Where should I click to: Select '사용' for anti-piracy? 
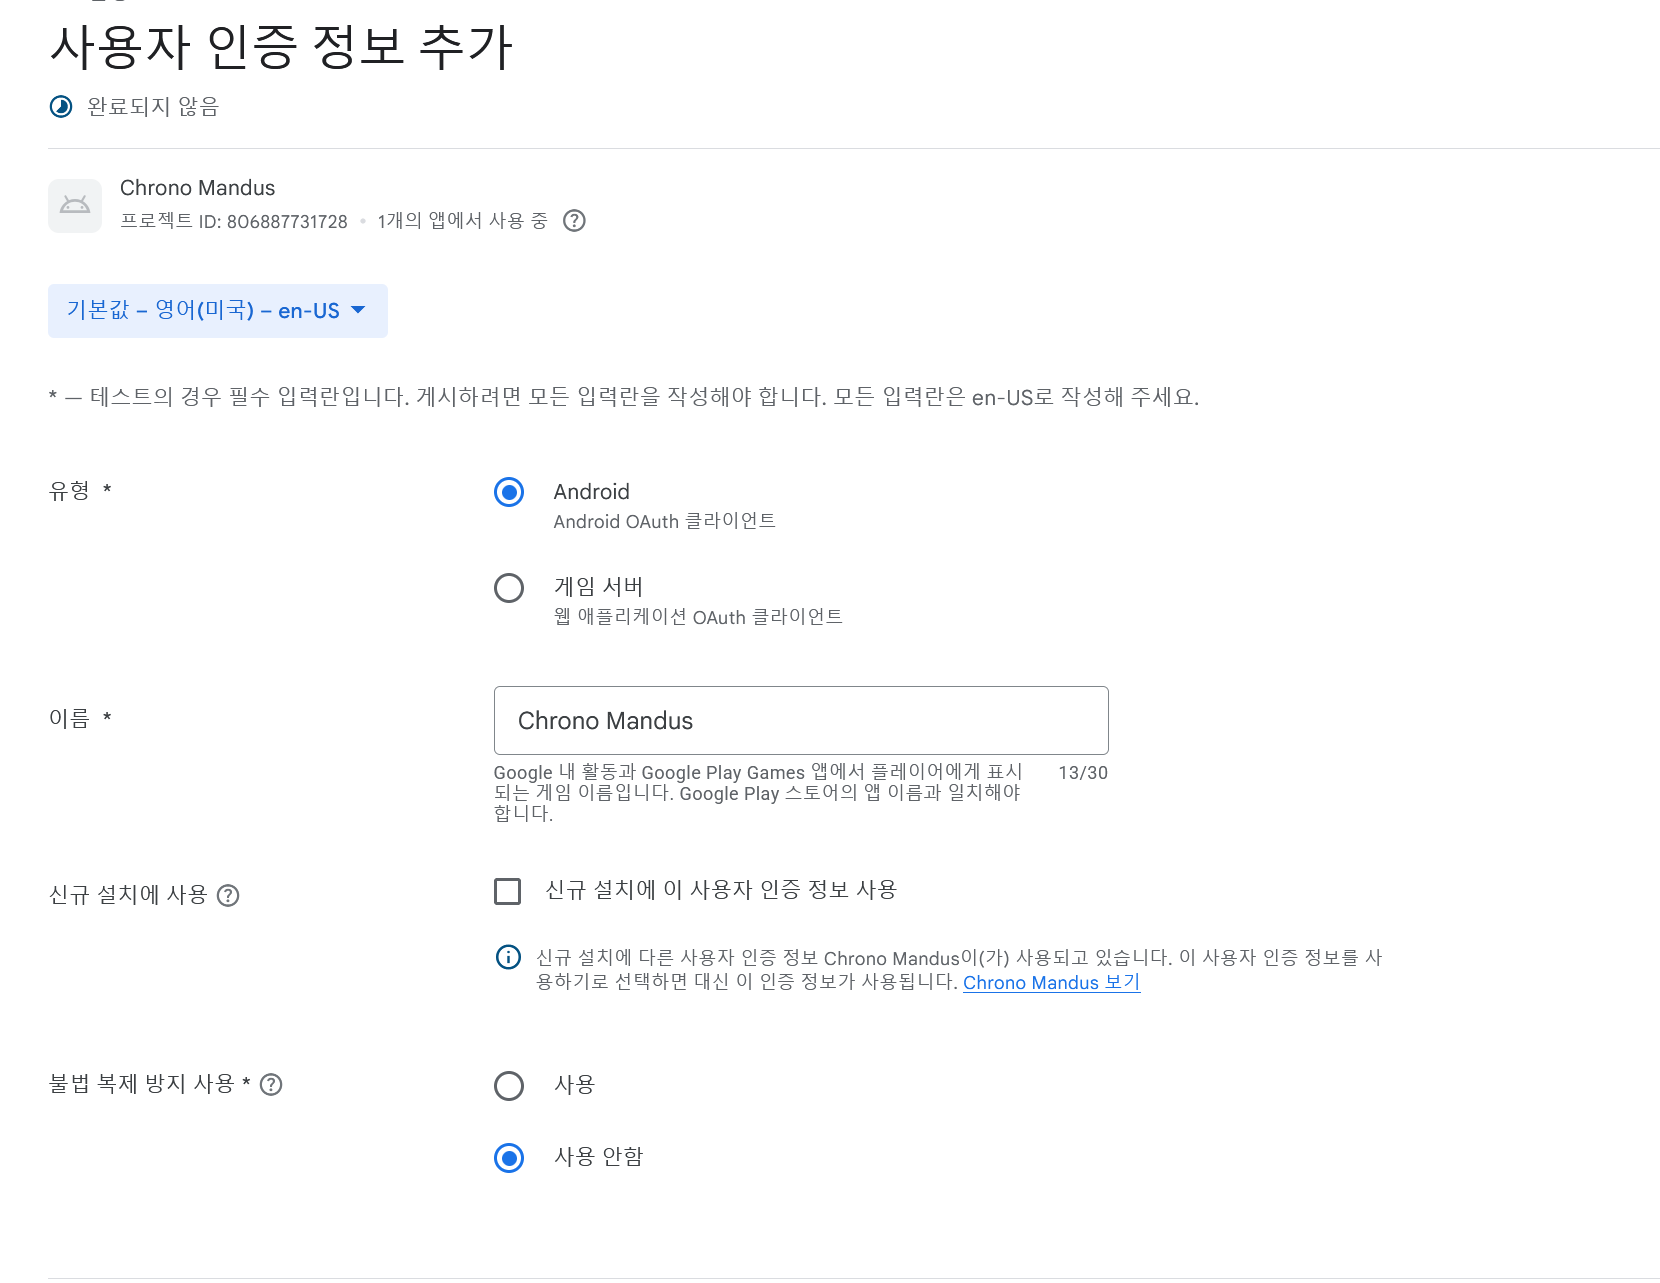509,1086
